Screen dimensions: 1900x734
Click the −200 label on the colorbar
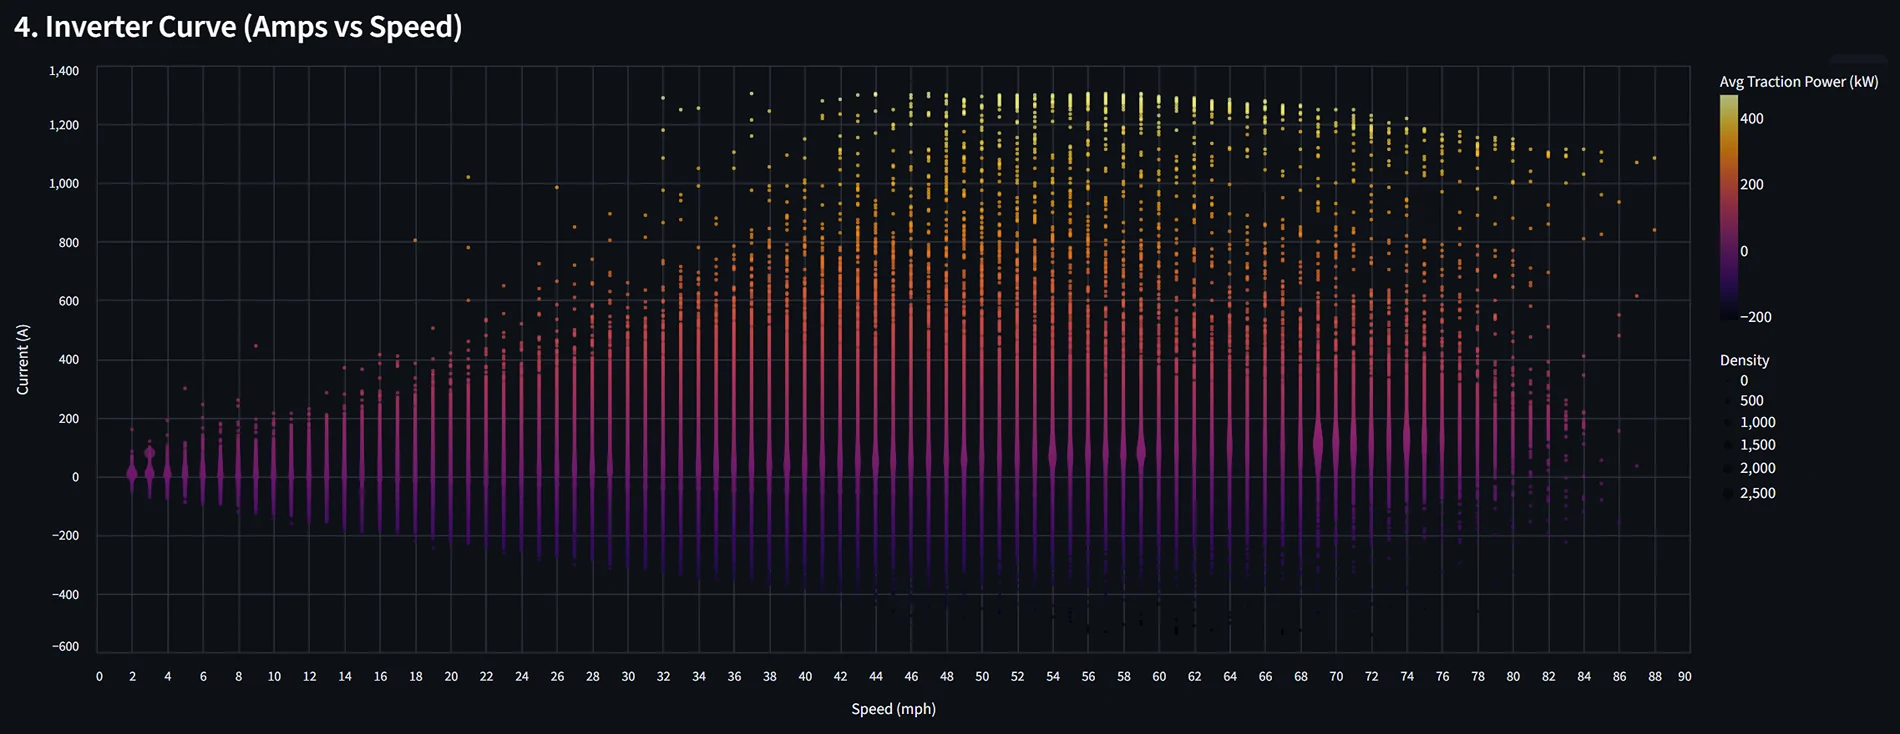pyautogui.click(x=1755, y=317)
